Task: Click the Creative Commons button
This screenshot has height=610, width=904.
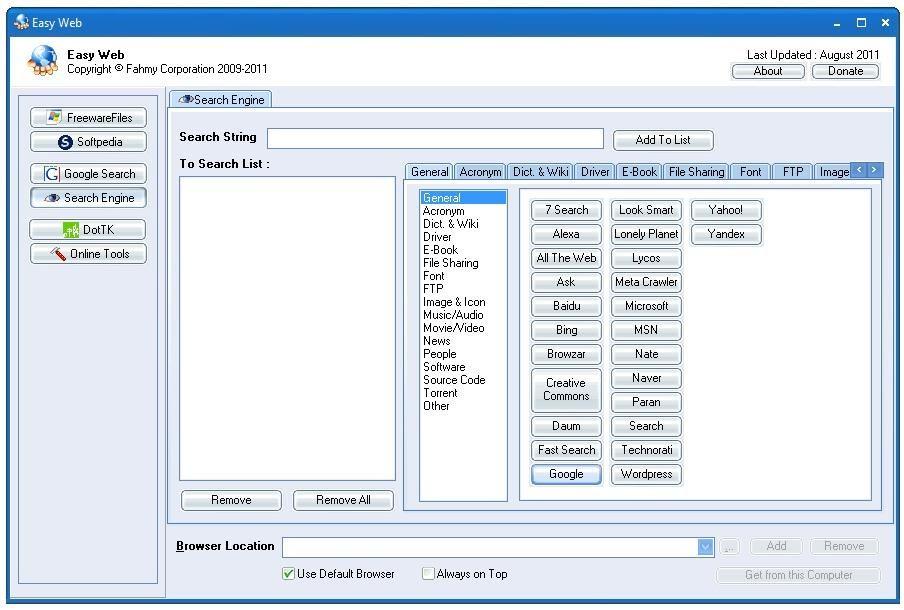Action: [x=566, y=390]
